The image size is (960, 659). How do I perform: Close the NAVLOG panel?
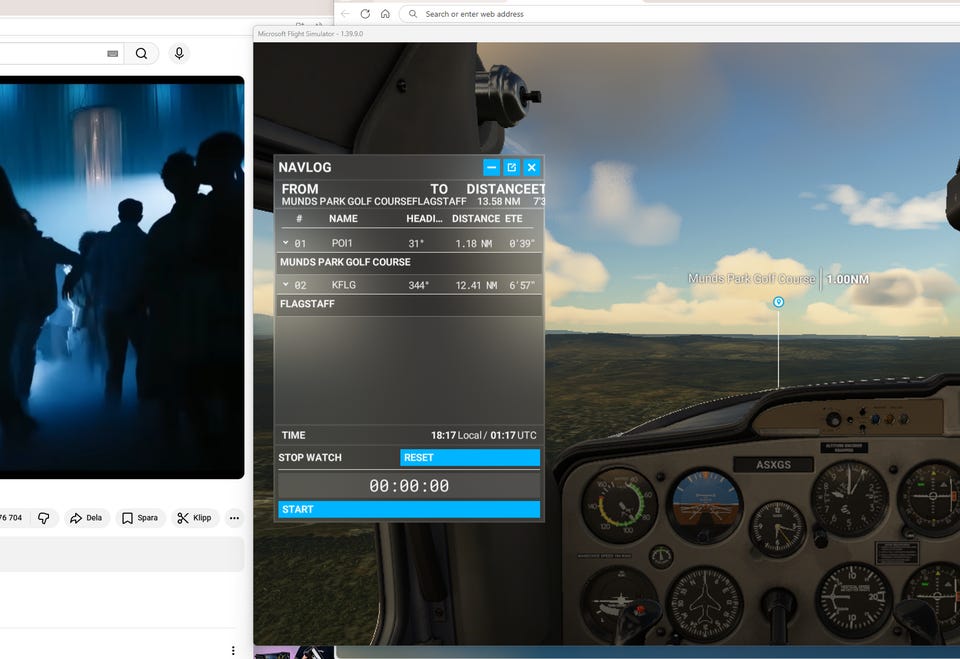[532, 167]
